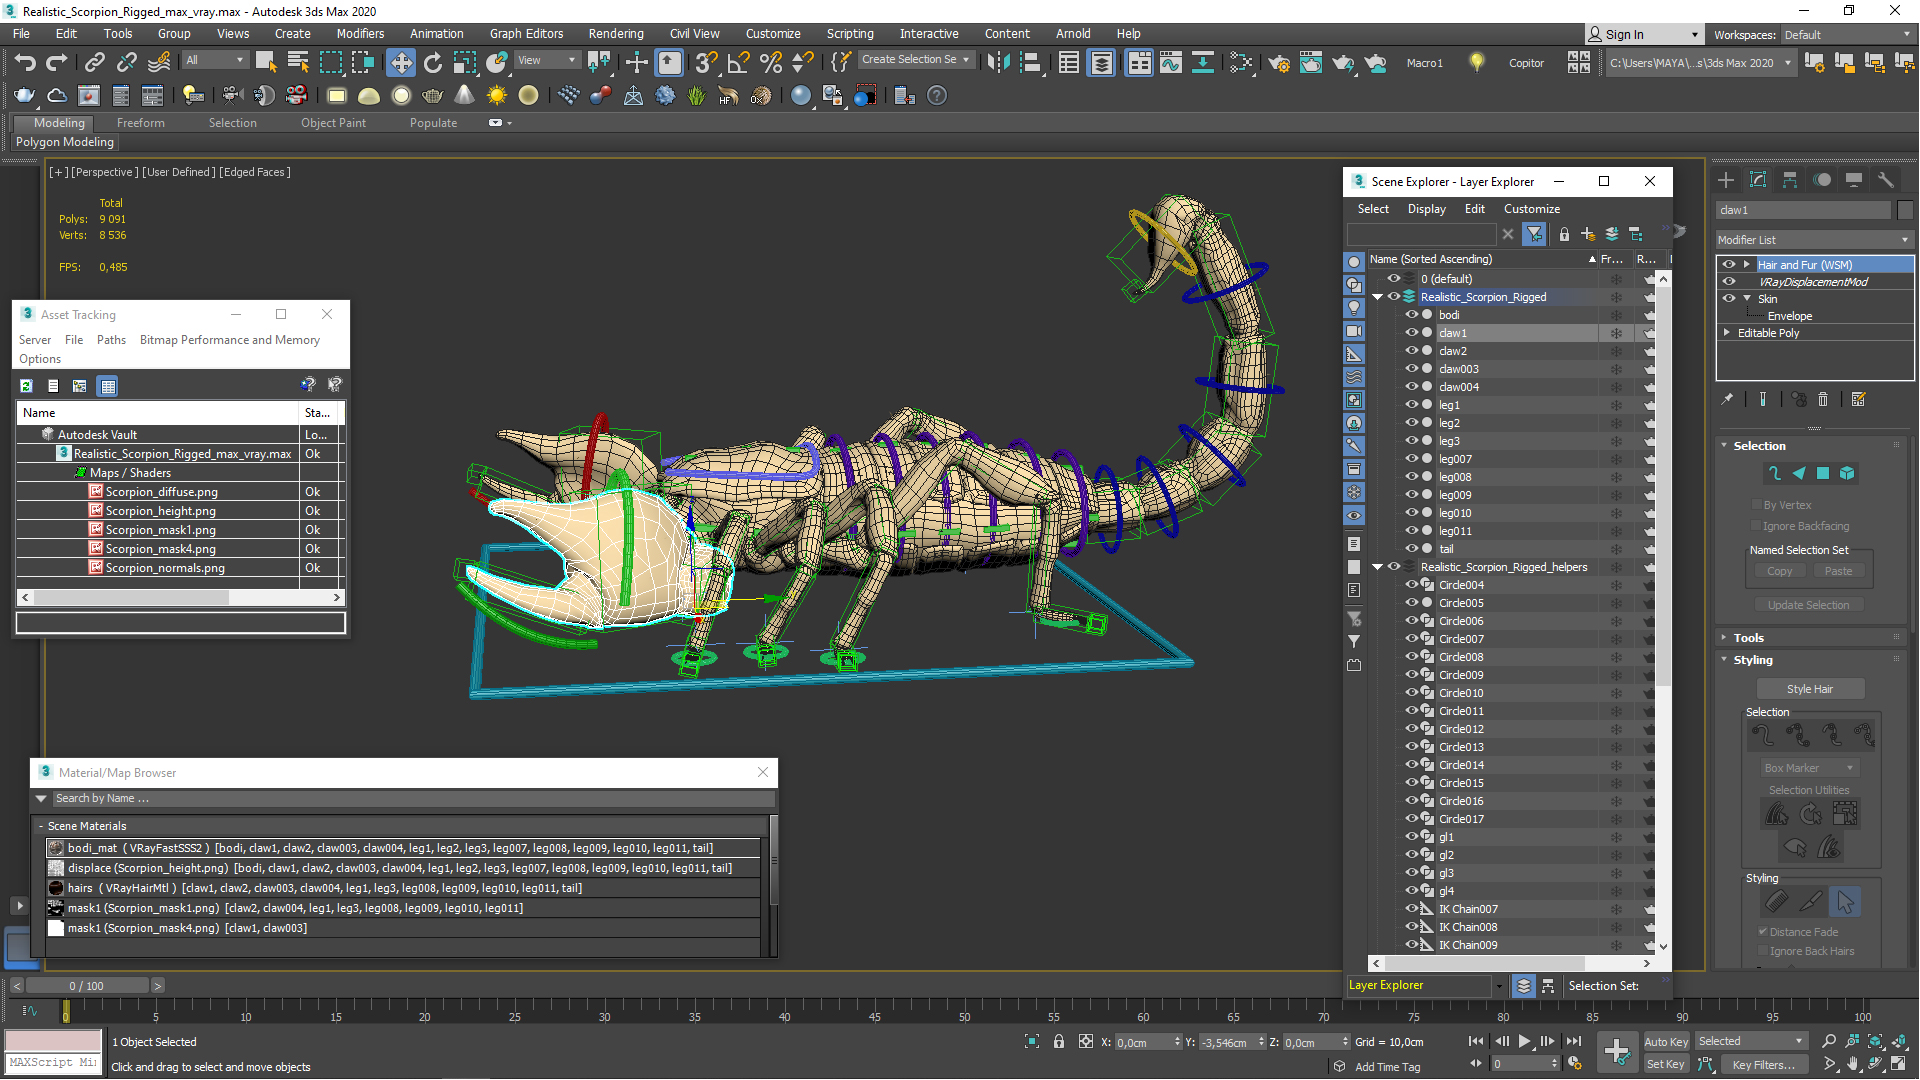Open the Graph Editors menu
1920x1080 pixels.
(x=526, y=34)
